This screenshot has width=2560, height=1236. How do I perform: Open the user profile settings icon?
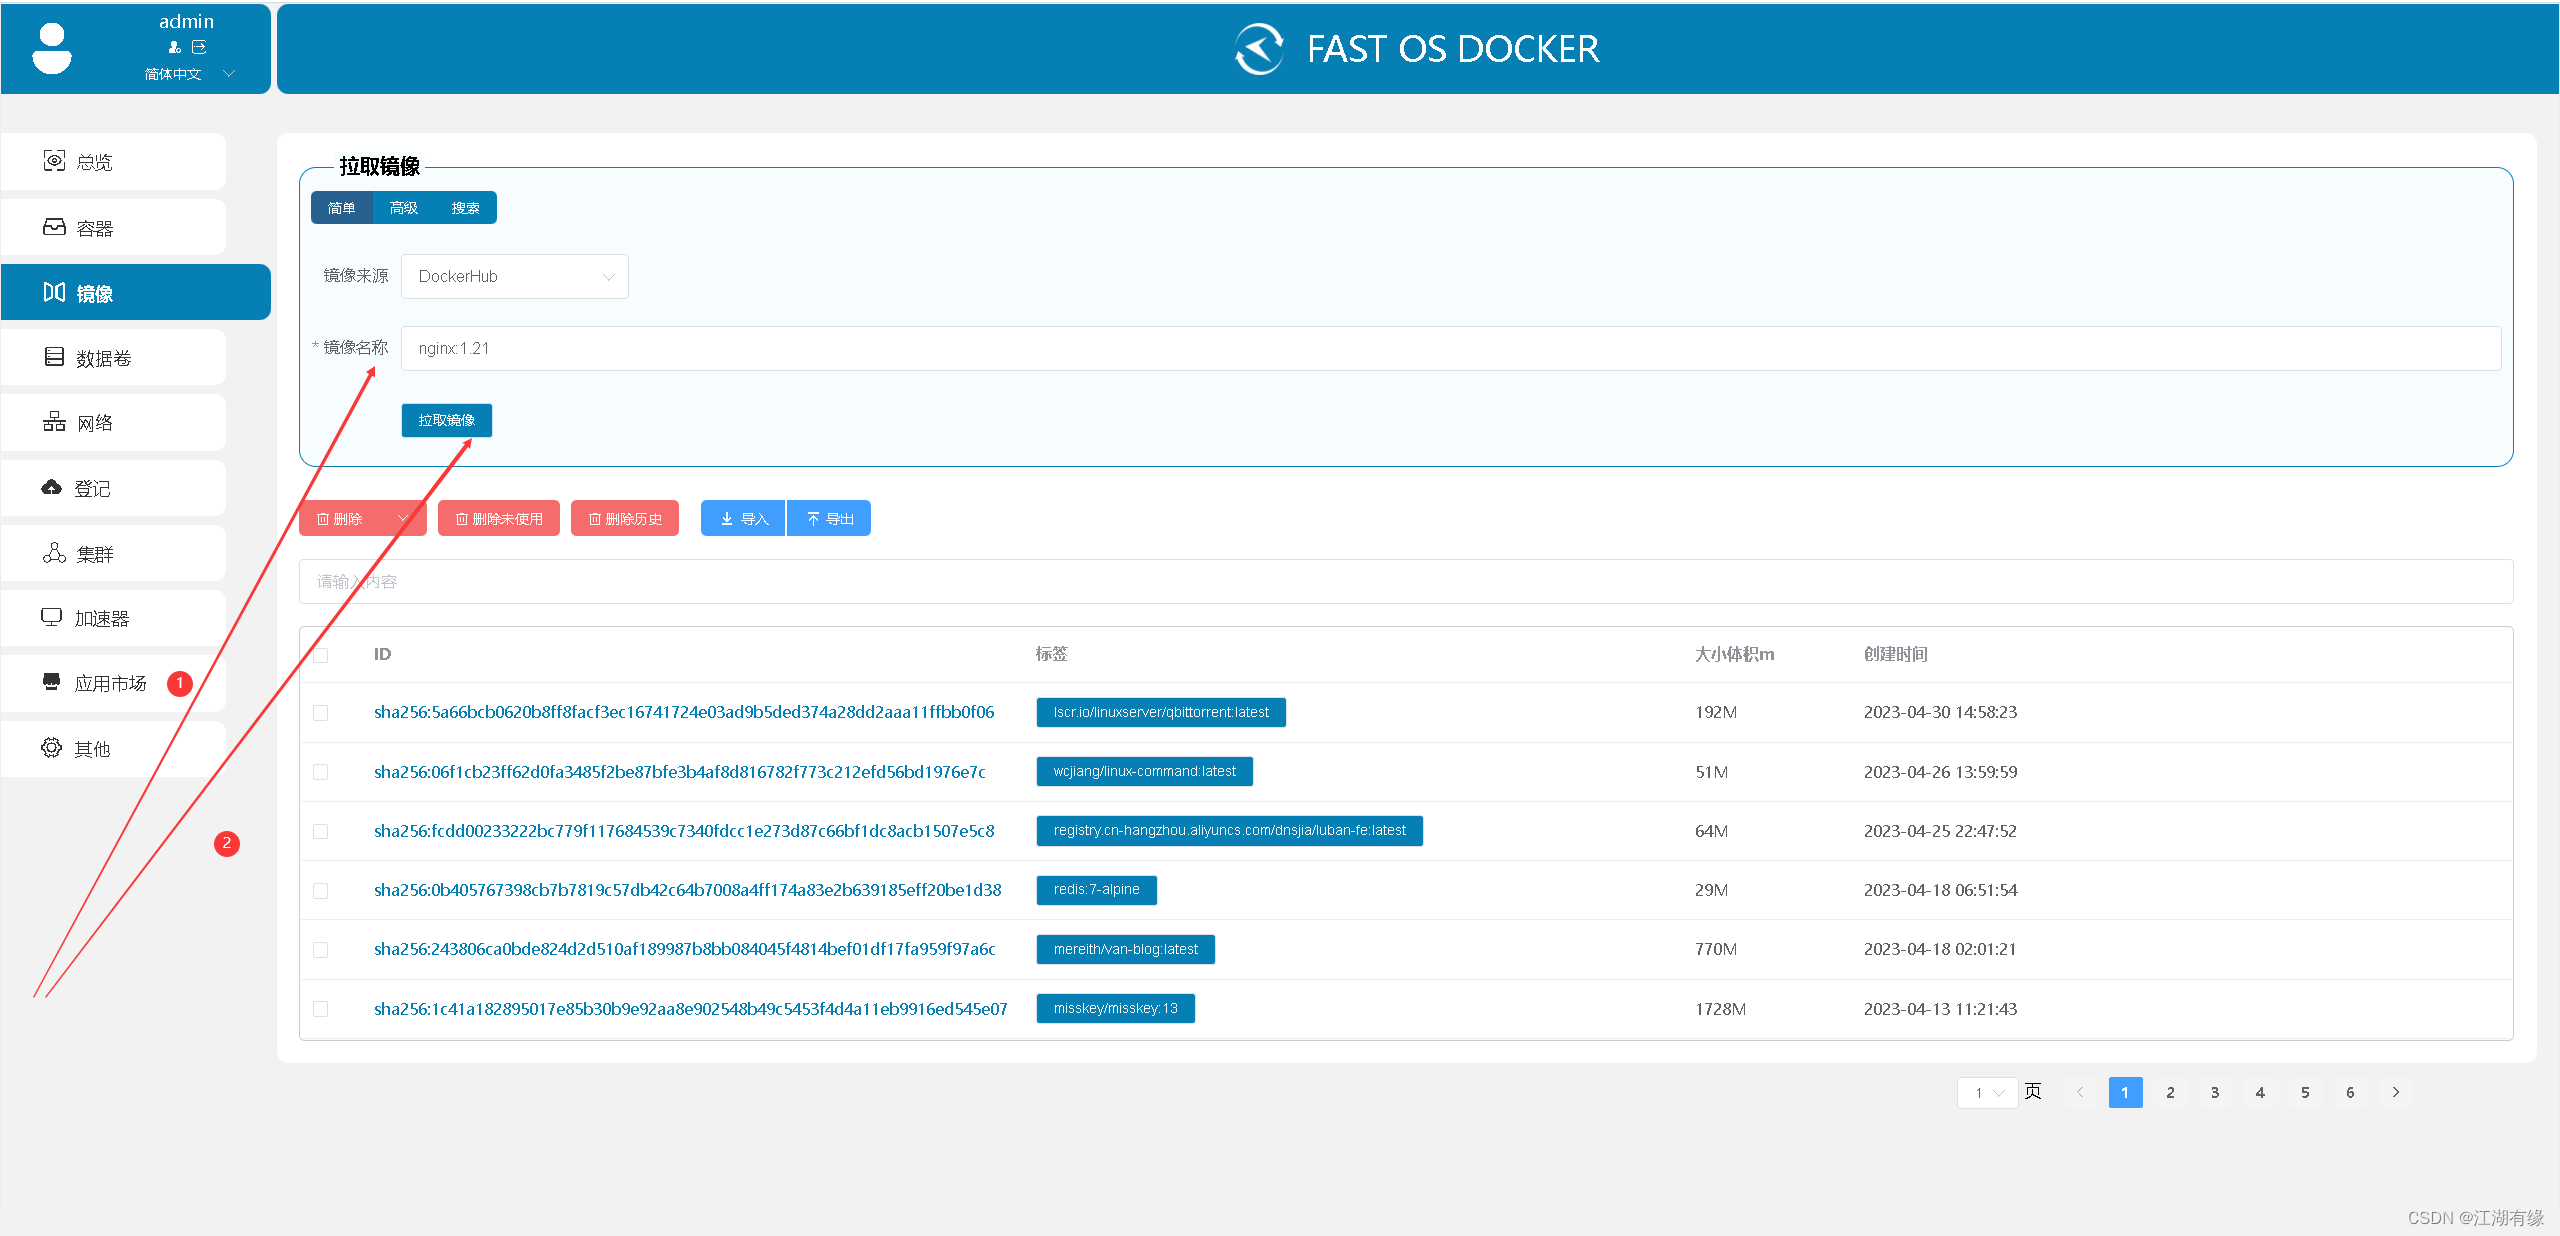click(x=174, y=47)
